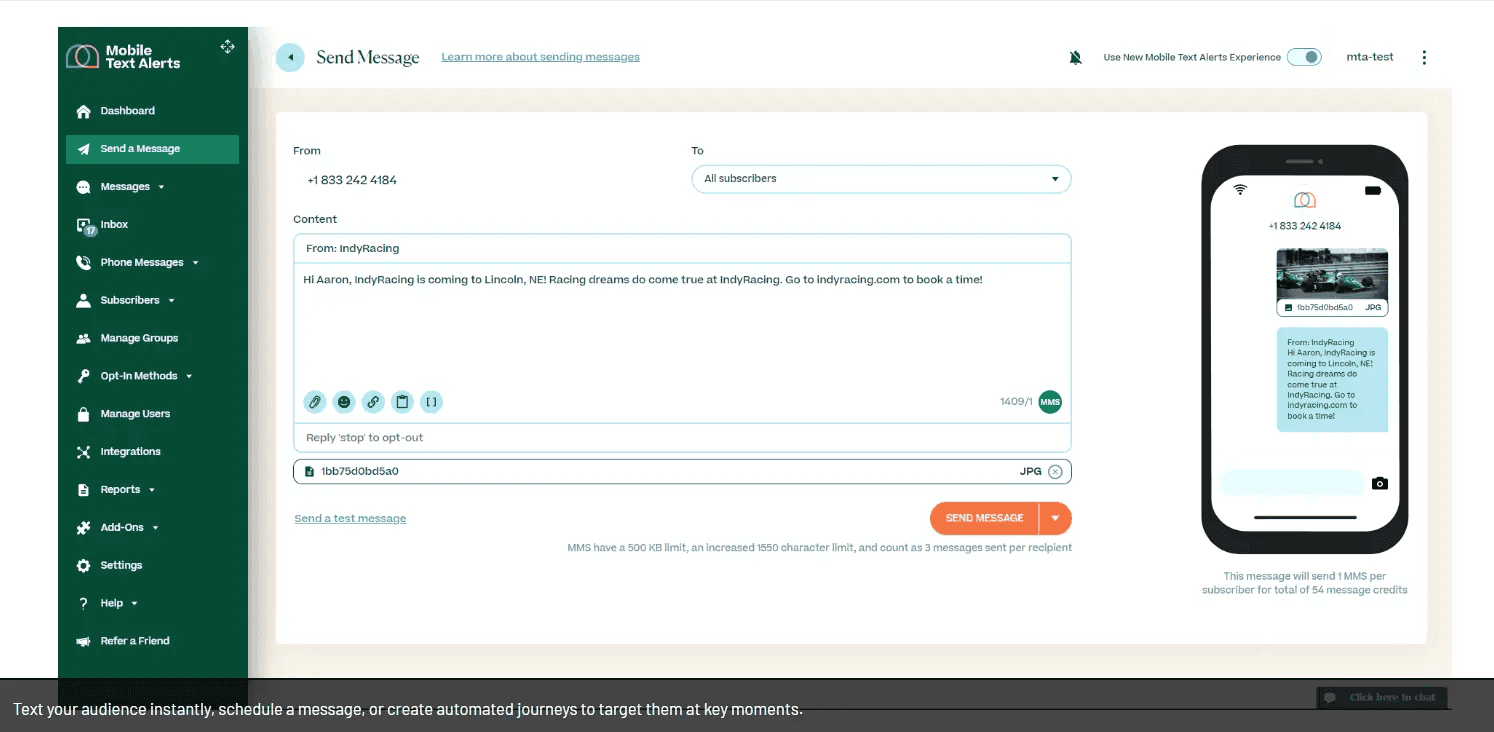Open the three-dot account menu
This screenshot has width=1494, height=732.
pos(1424,58)
